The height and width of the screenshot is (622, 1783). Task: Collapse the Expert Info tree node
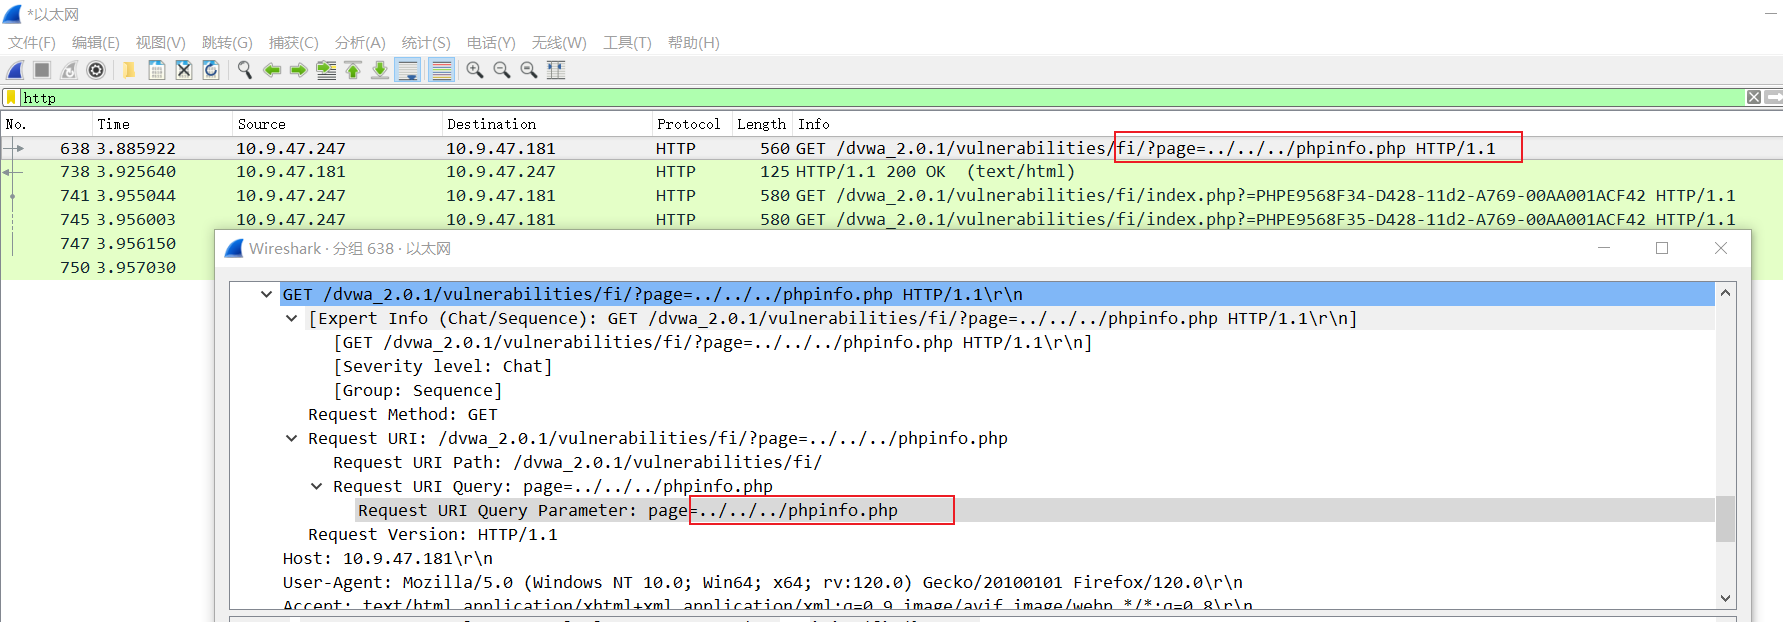click(291, 318)
